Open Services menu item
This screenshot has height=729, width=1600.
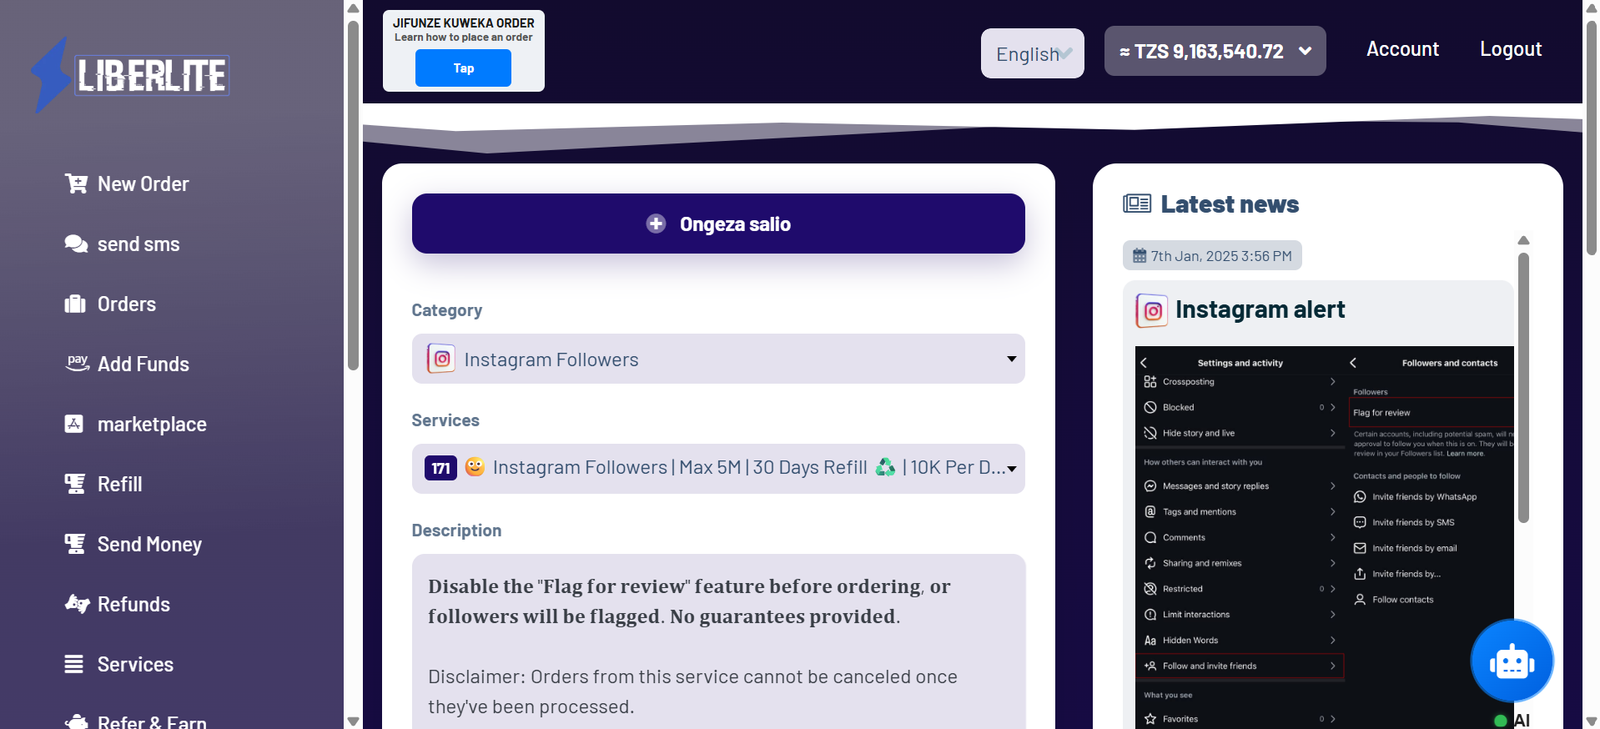coord(135,664)
